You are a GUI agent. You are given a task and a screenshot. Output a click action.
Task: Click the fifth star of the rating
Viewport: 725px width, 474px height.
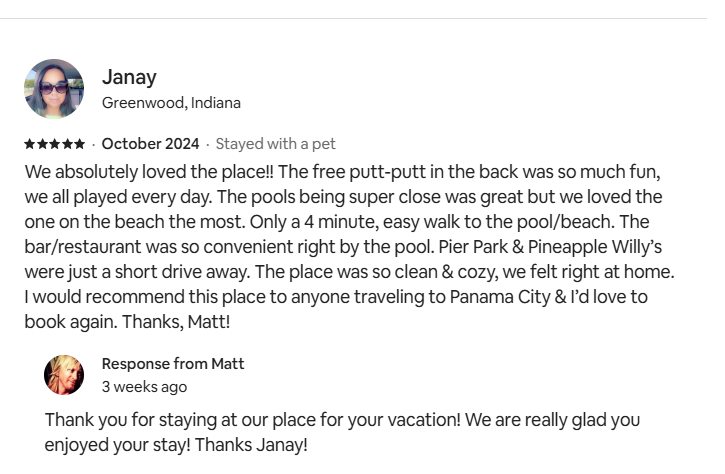click(80, 144)
